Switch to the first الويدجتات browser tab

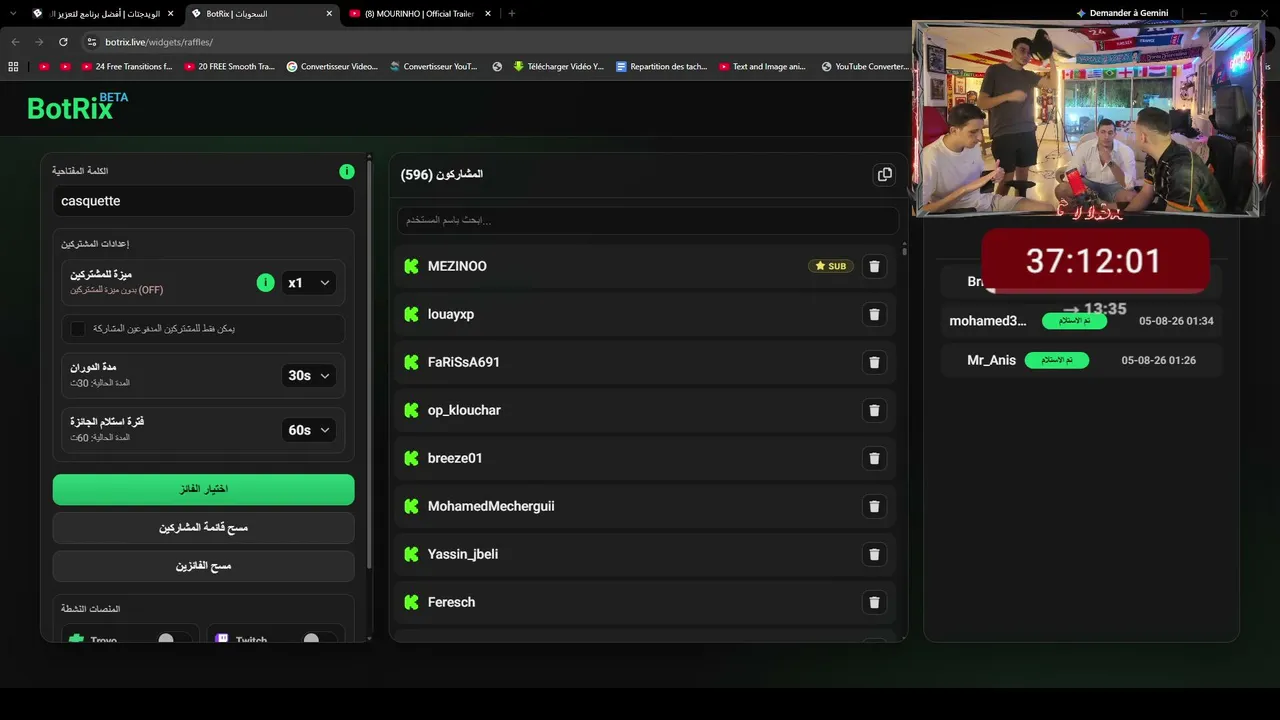[104, 14]
